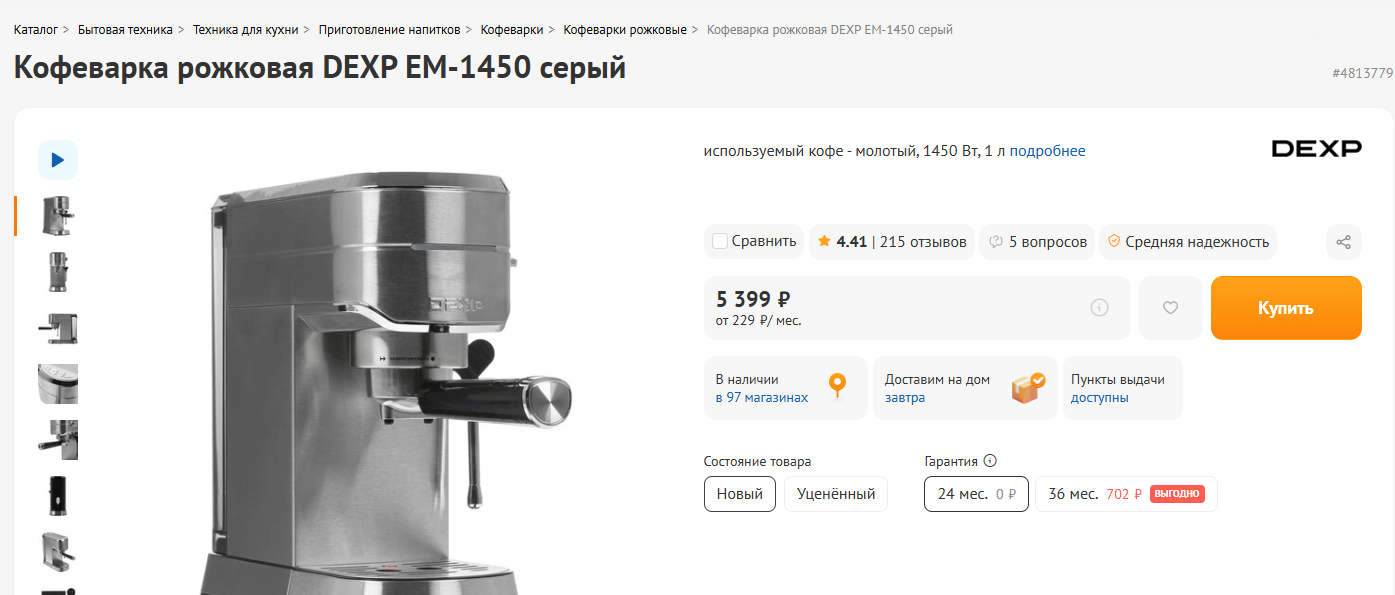The image size is (1395, 595).
Task: Play the product video
Action: point(58,160)
